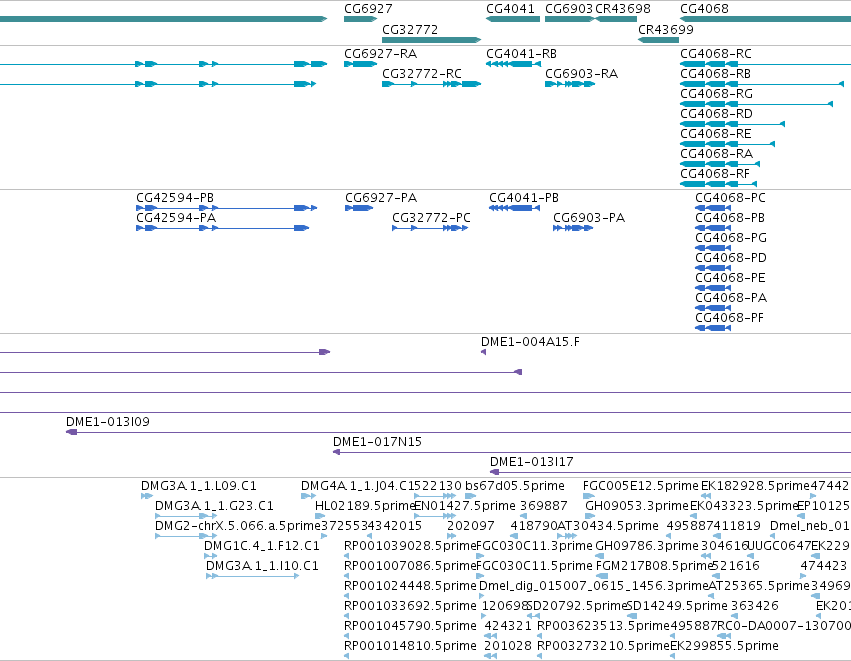Click transcript CG4068-RE
This screenshot has width=851, height=661.
pyautogui.click(x=715, y=134)
